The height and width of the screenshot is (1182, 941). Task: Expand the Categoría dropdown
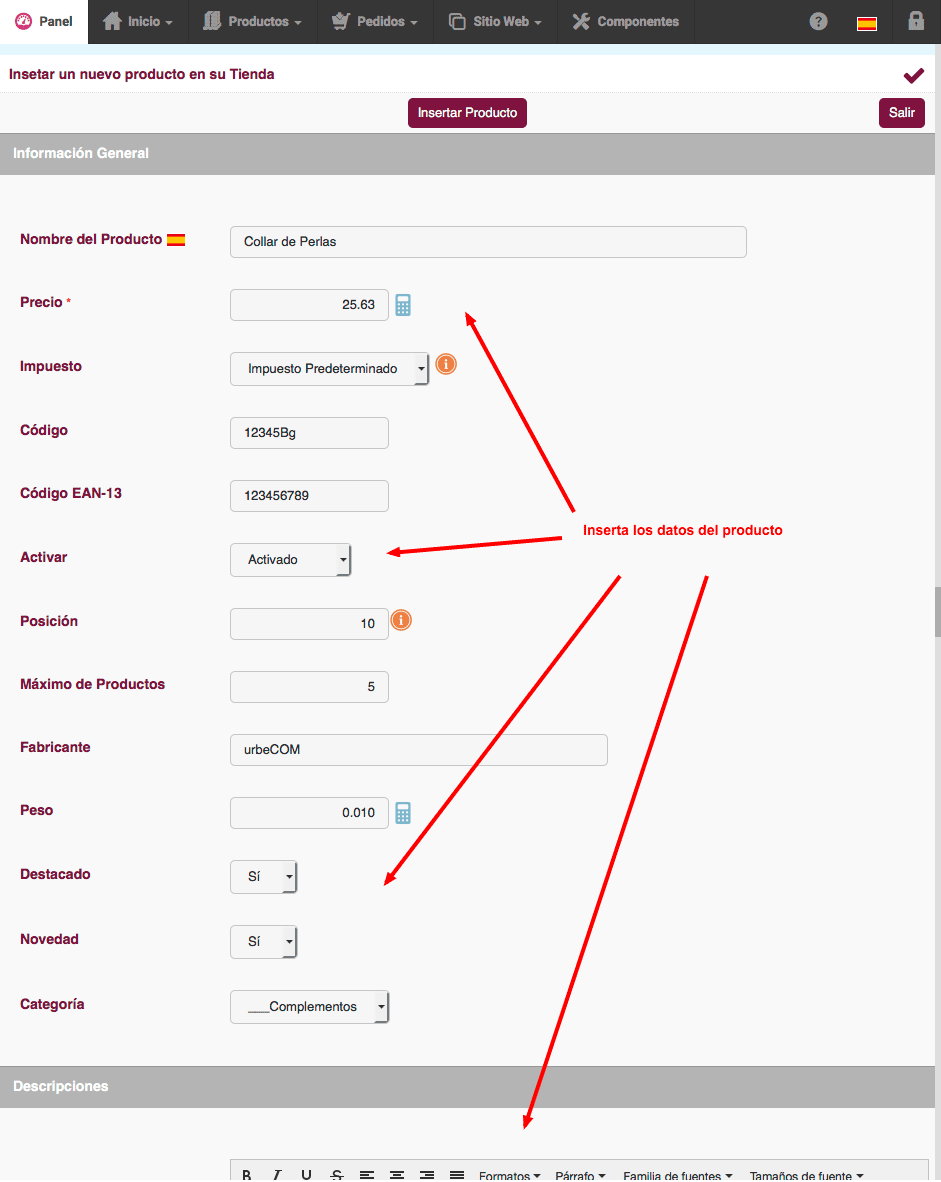click(309, 1007)
